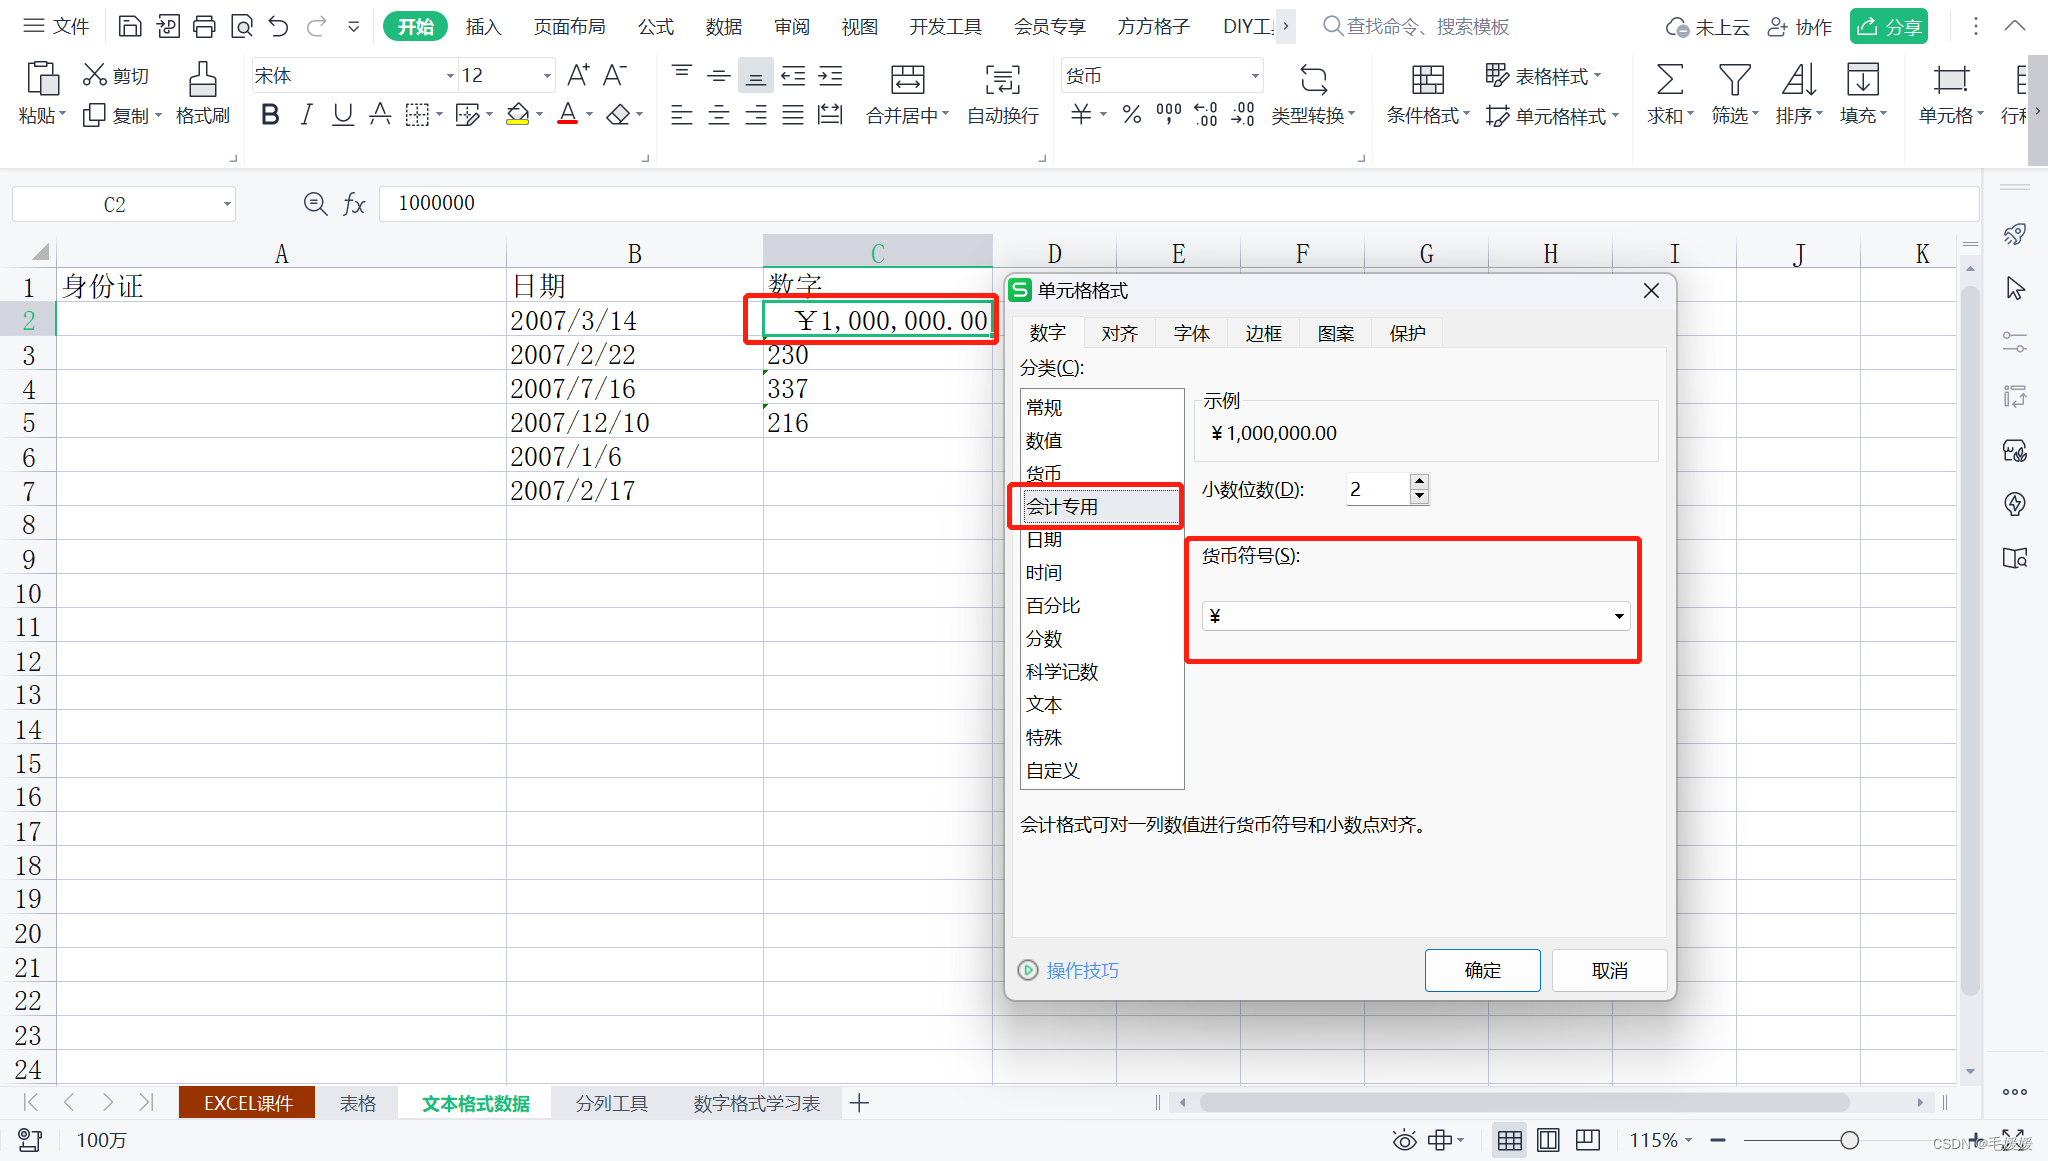Click the Filter (筛选) funnel icon
The height and width of the screenshot is (1161, 2048).
click(1734, 80)
